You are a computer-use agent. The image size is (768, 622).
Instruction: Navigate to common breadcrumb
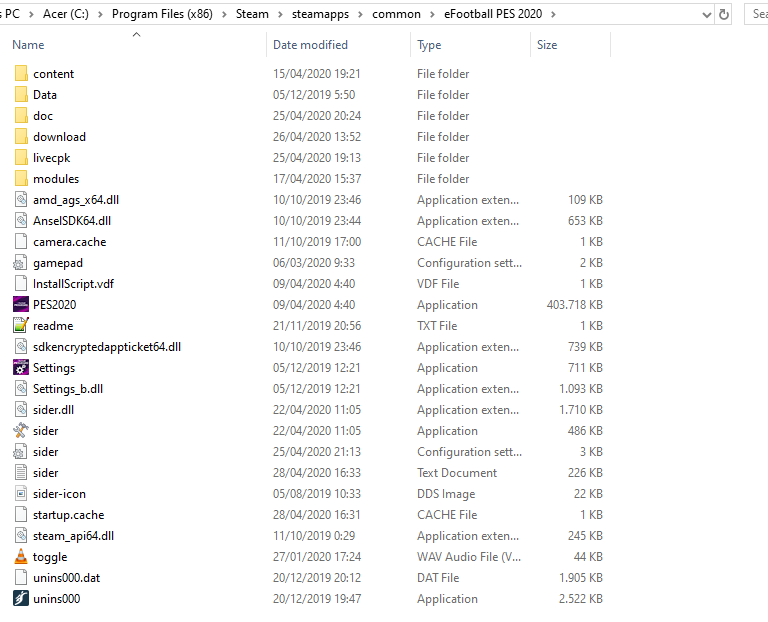396,14
